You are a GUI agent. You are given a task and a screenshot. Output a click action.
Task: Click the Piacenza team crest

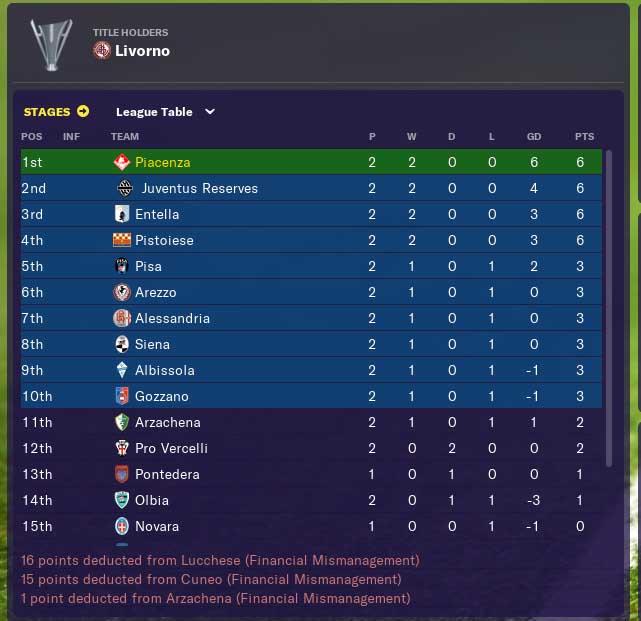(x=121, y=162)
